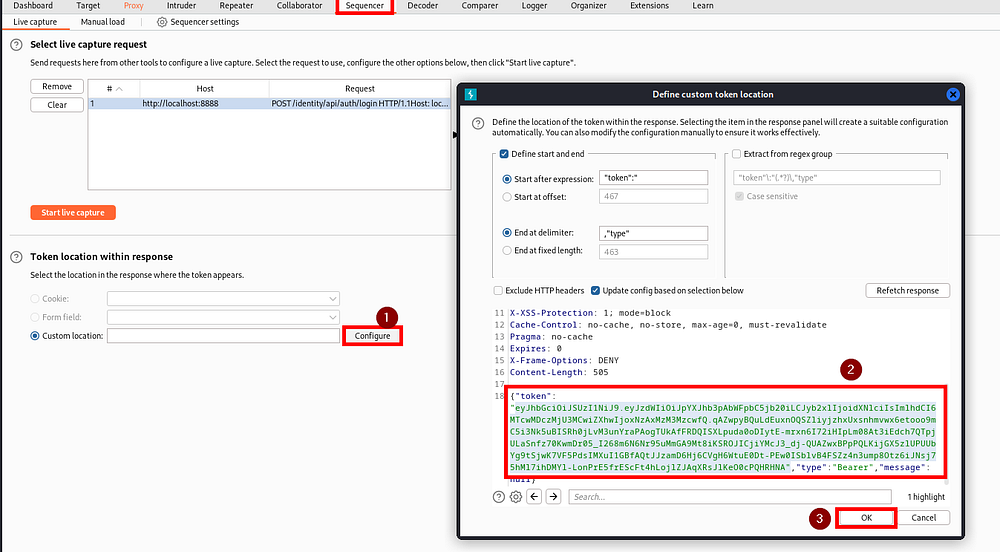Open search settings gear in the dialog

tap(516, 497)
